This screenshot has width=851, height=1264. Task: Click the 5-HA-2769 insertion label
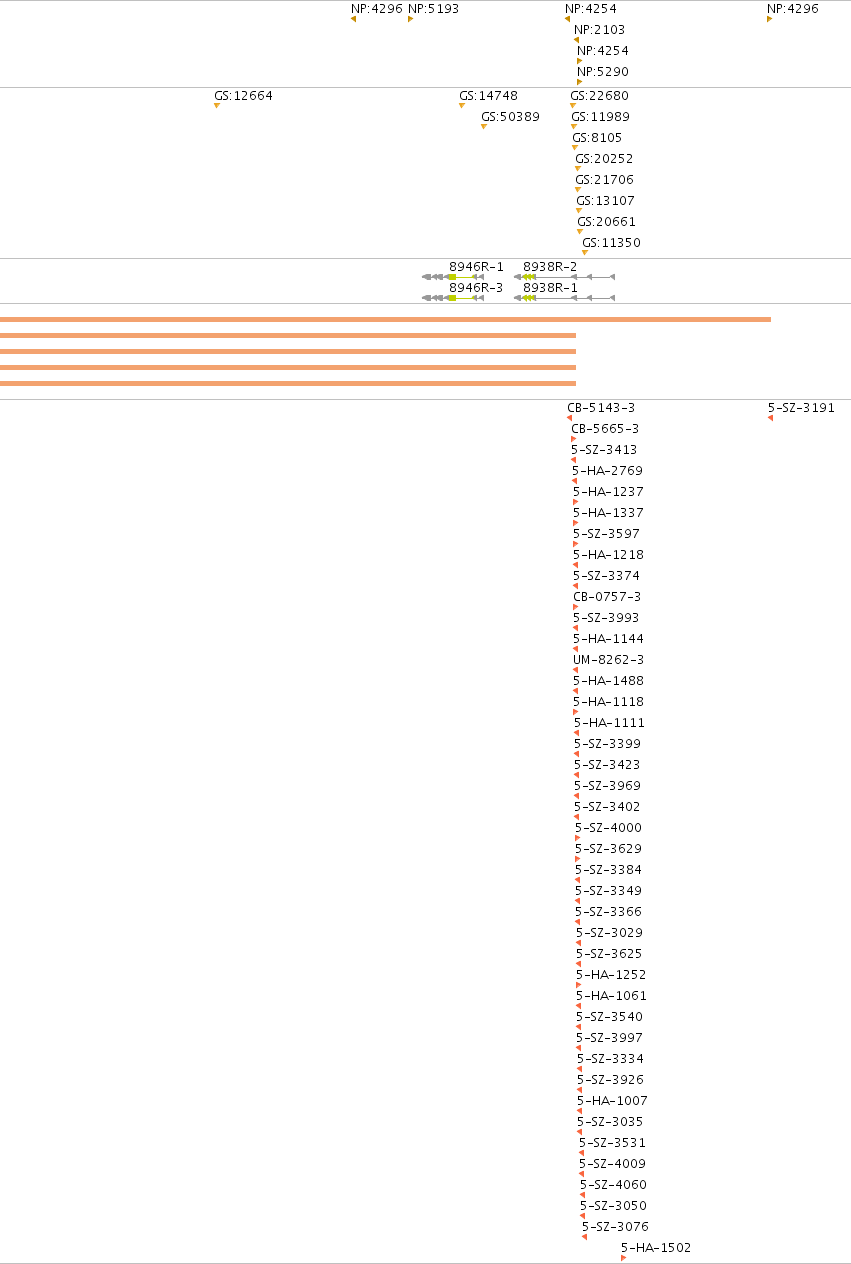[x=607, y=471]
